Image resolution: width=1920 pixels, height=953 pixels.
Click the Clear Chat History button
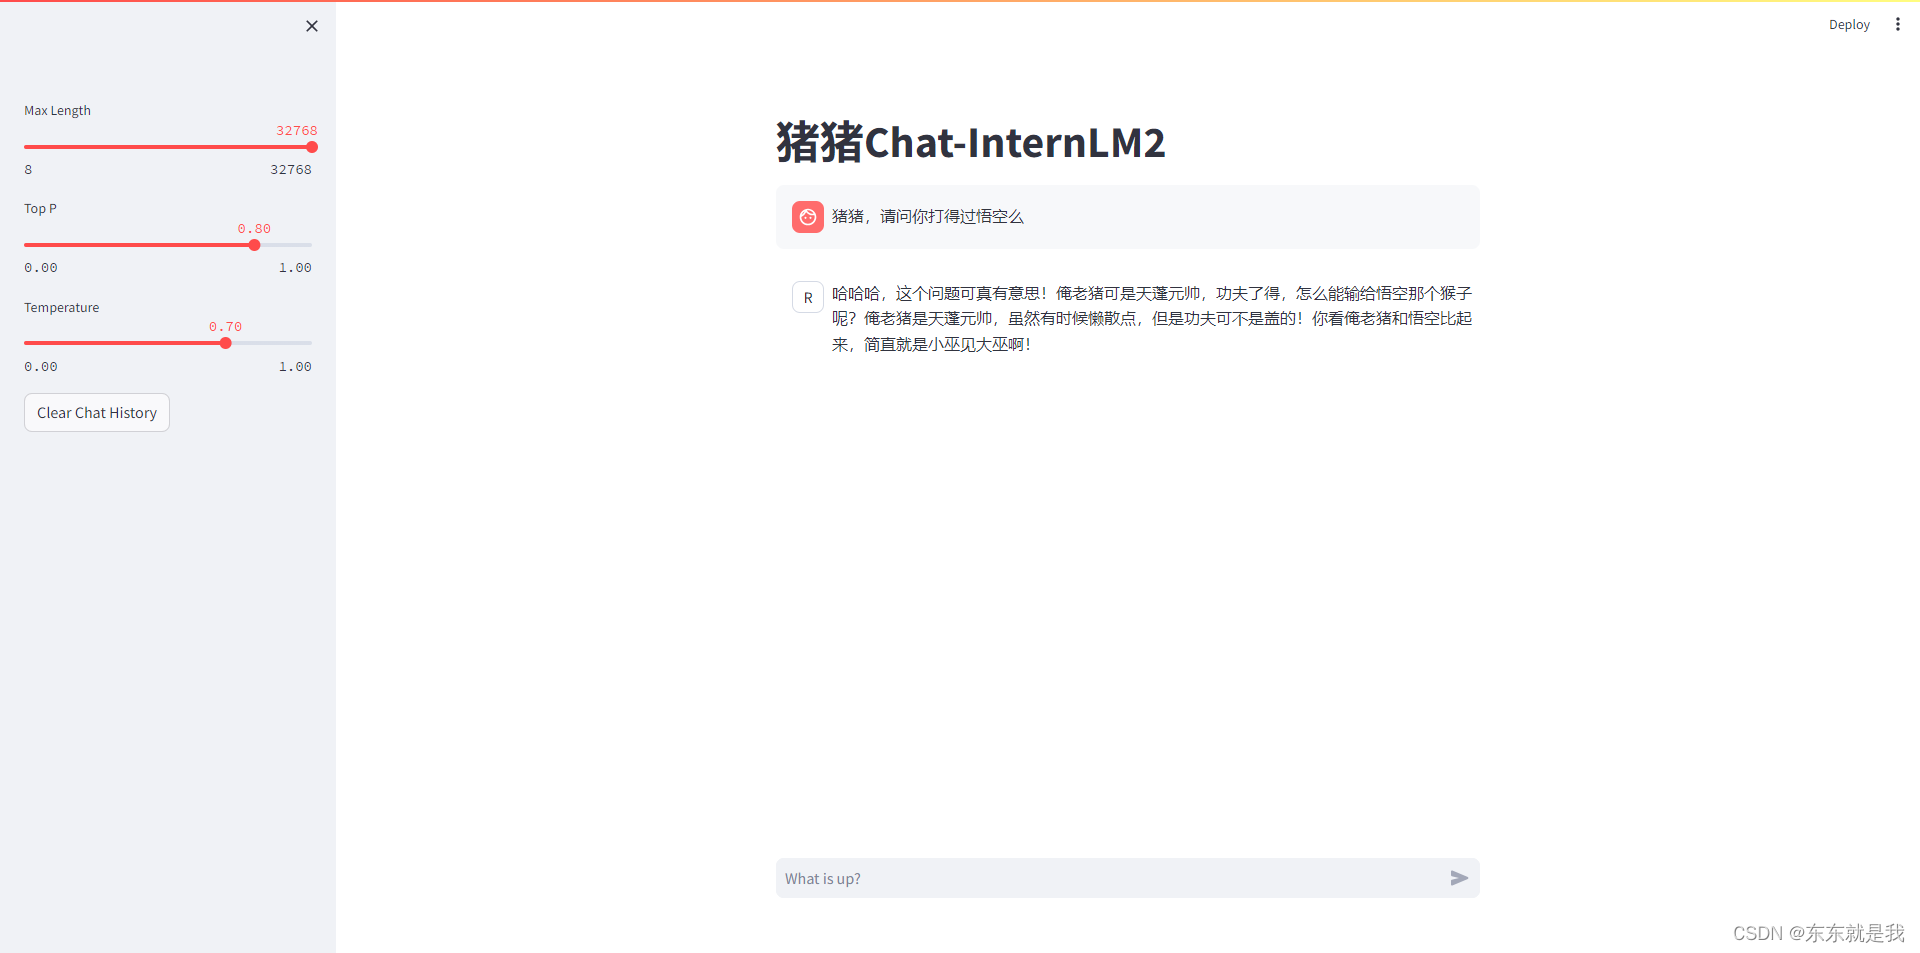(97, 413)
